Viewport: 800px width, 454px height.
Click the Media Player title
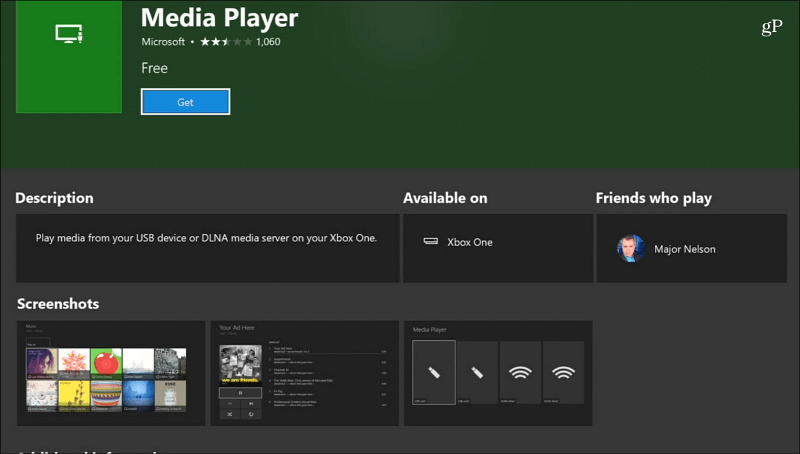click(219, 18)
